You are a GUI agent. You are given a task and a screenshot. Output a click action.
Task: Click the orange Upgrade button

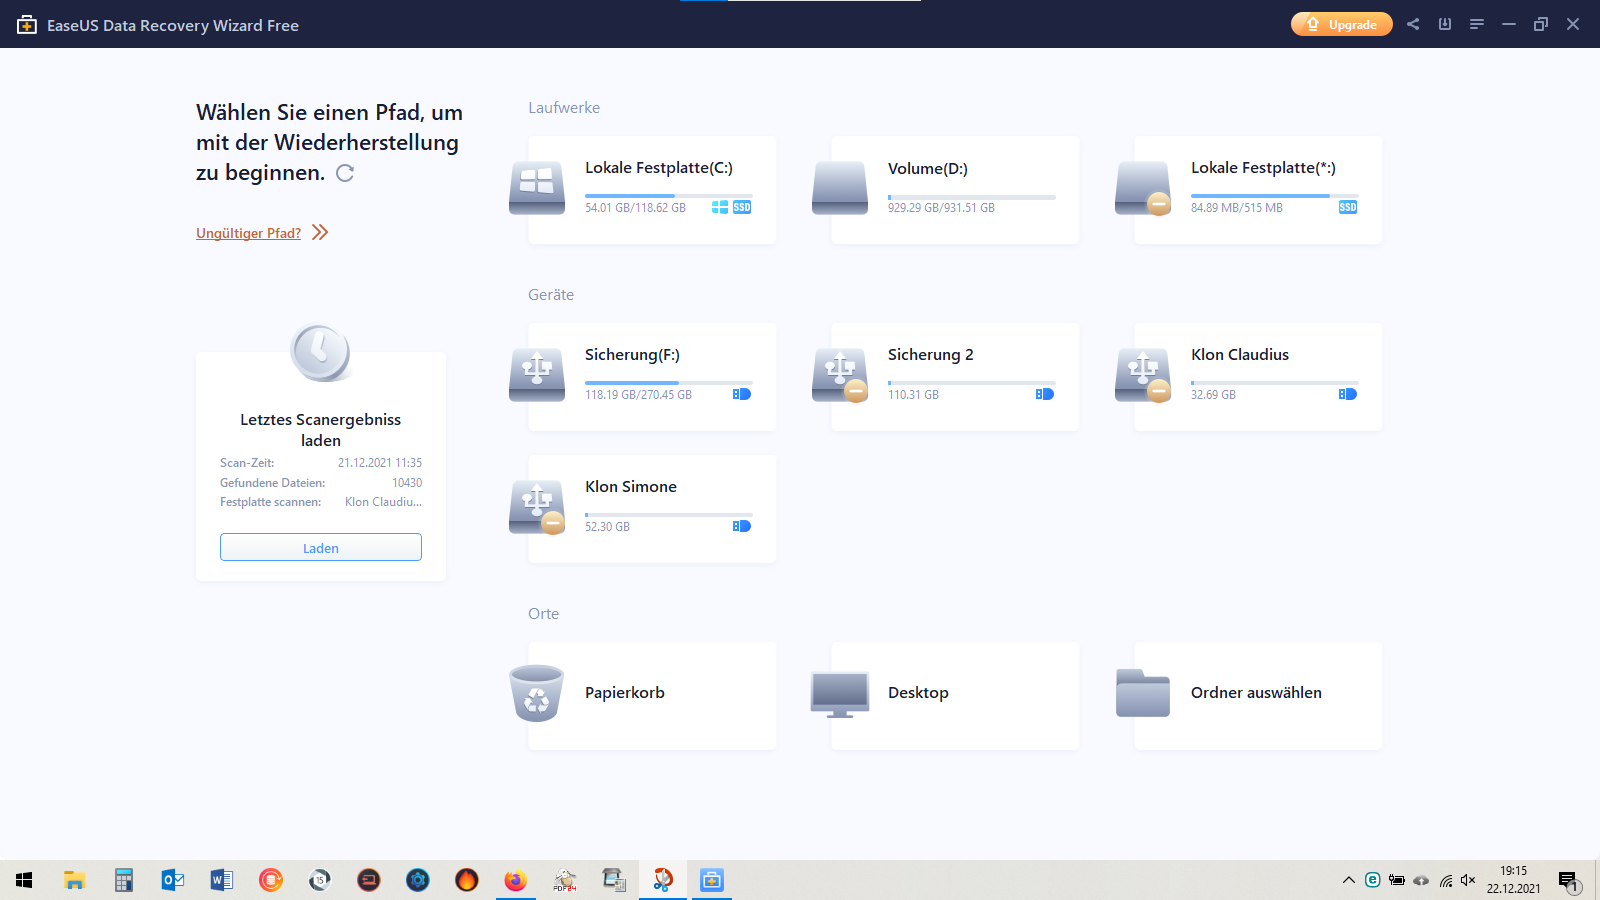[1342, 24]
